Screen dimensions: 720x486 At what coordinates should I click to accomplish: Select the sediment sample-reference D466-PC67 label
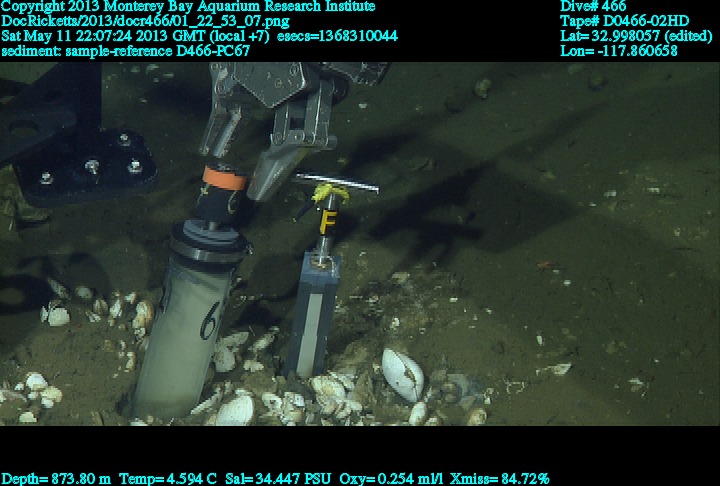click(125, 50)
